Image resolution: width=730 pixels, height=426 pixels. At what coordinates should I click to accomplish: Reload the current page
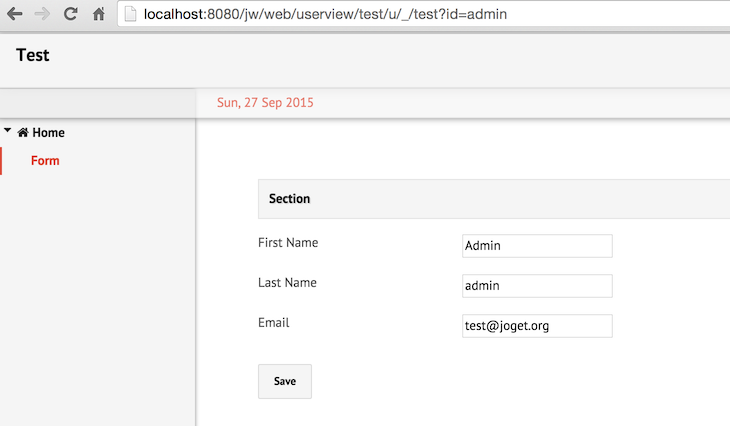click(70, 14)
